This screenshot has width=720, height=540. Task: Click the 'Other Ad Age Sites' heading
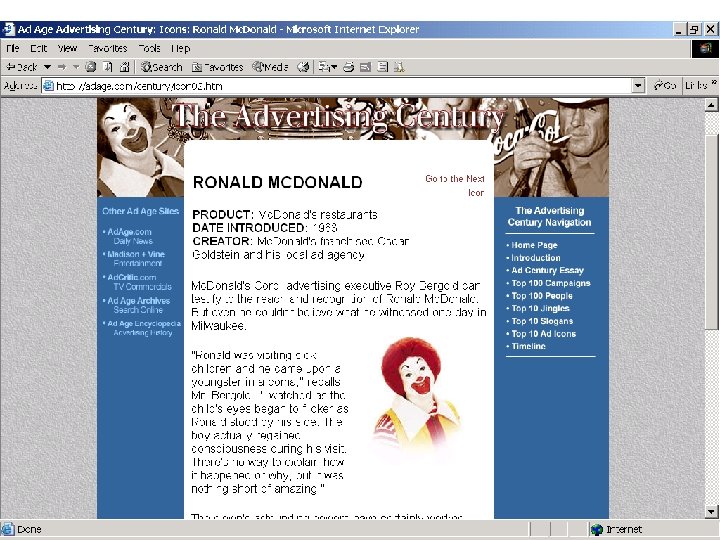click(x=141, y=211)
